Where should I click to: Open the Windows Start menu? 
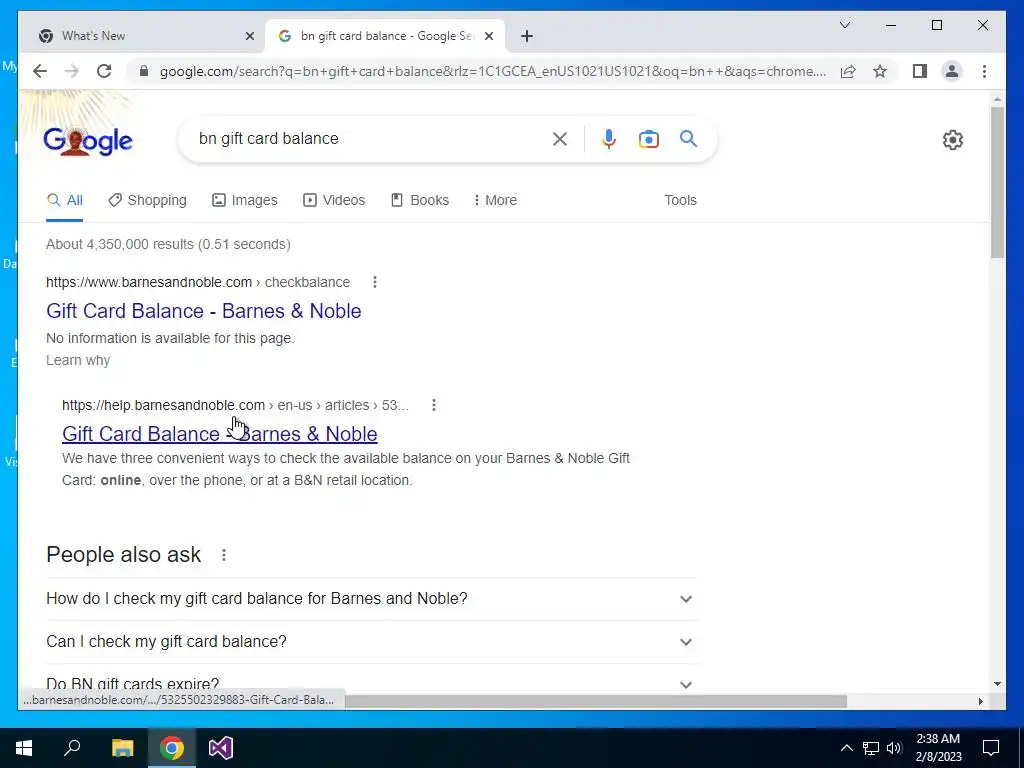[x=24, y=748]
